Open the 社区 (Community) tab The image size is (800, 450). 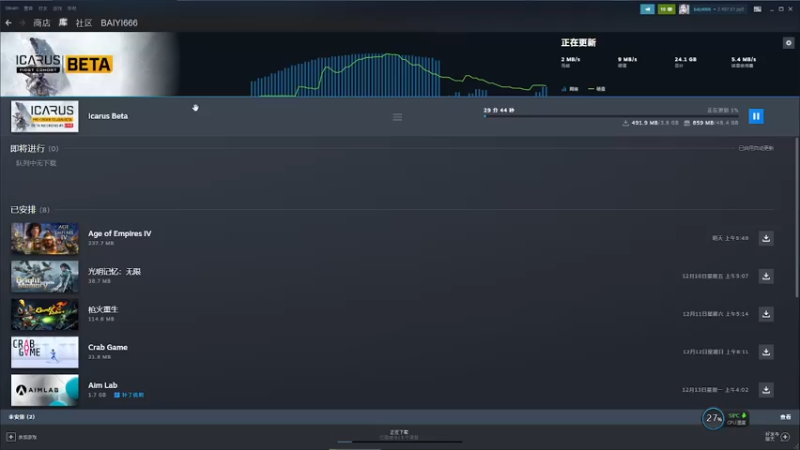pyautogui.click(x=84, y=23)
